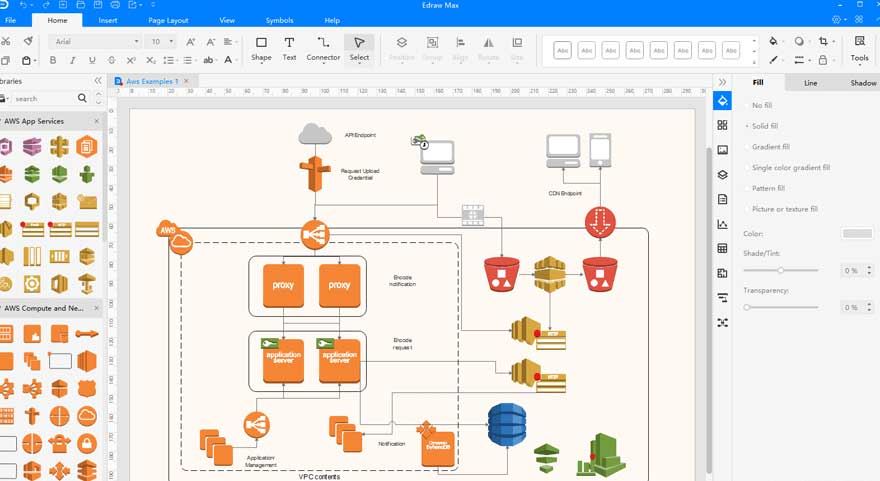The height and width of the screenshot is (481, 880).
Task: Click the Select pointer tool
Action: (359, 48)
